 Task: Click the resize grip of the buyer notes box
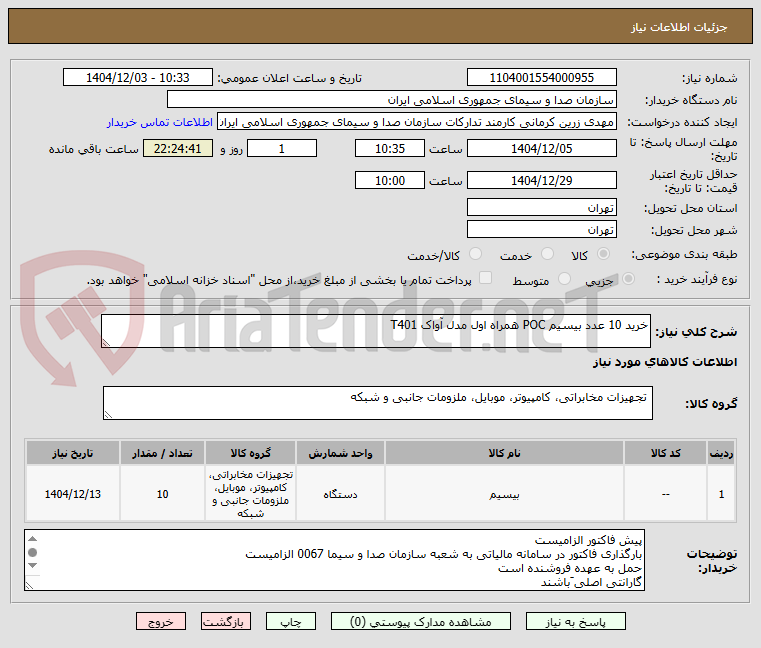click(30, 585)
